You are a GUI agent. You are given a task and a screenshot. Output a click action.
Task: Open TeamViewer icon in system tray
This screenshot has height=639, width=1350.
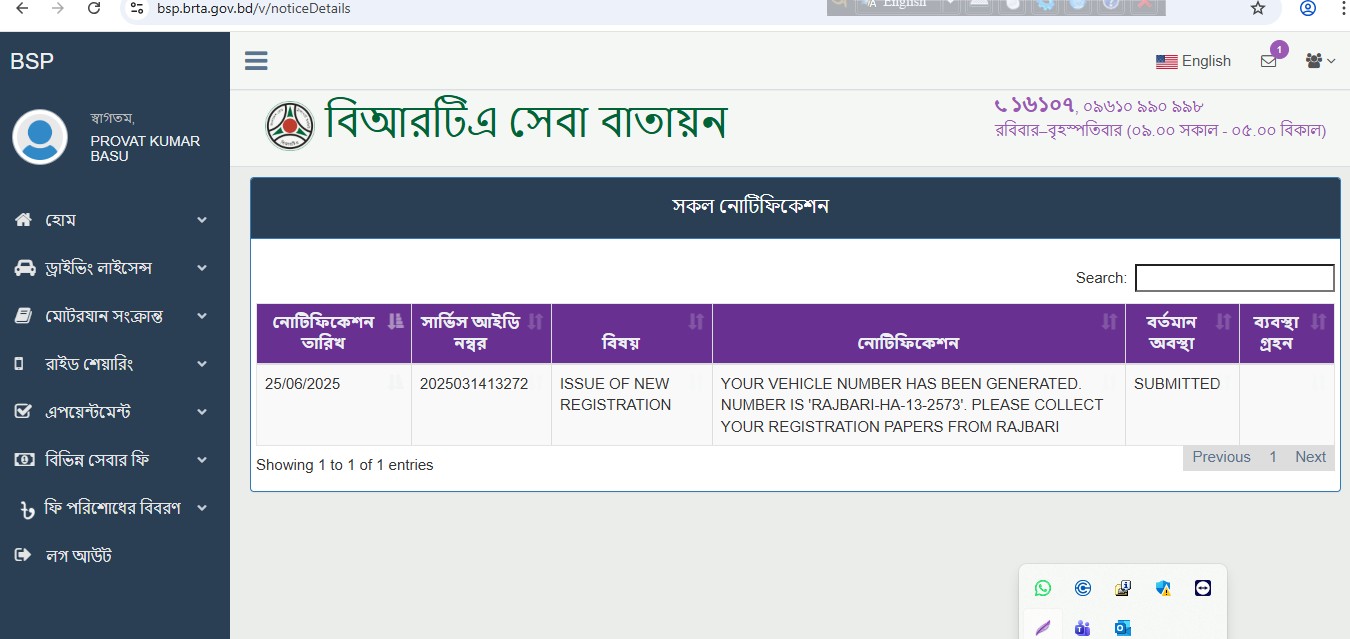pos(1203,588)
